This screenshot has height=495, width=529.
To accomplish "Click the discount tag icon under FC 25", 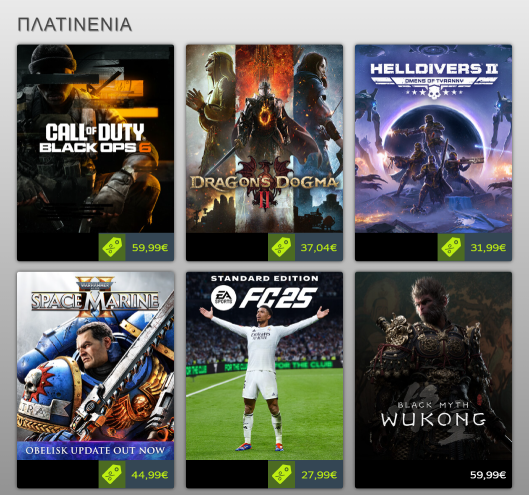I will click(281, 474).
